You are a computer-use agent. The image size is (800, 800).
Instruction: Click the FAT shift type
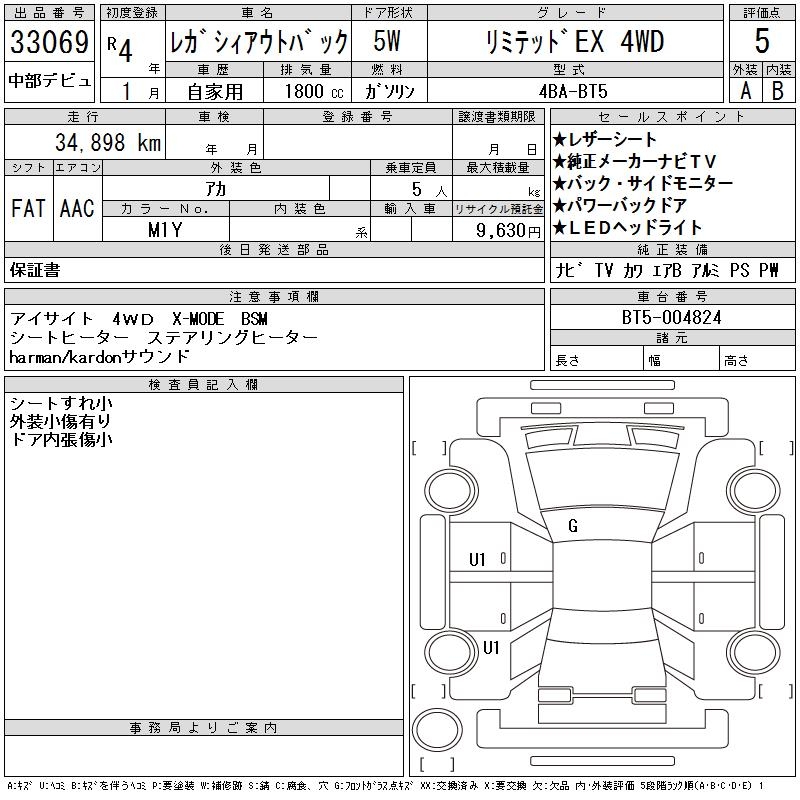pyautogui.click(x=28, y=208)
